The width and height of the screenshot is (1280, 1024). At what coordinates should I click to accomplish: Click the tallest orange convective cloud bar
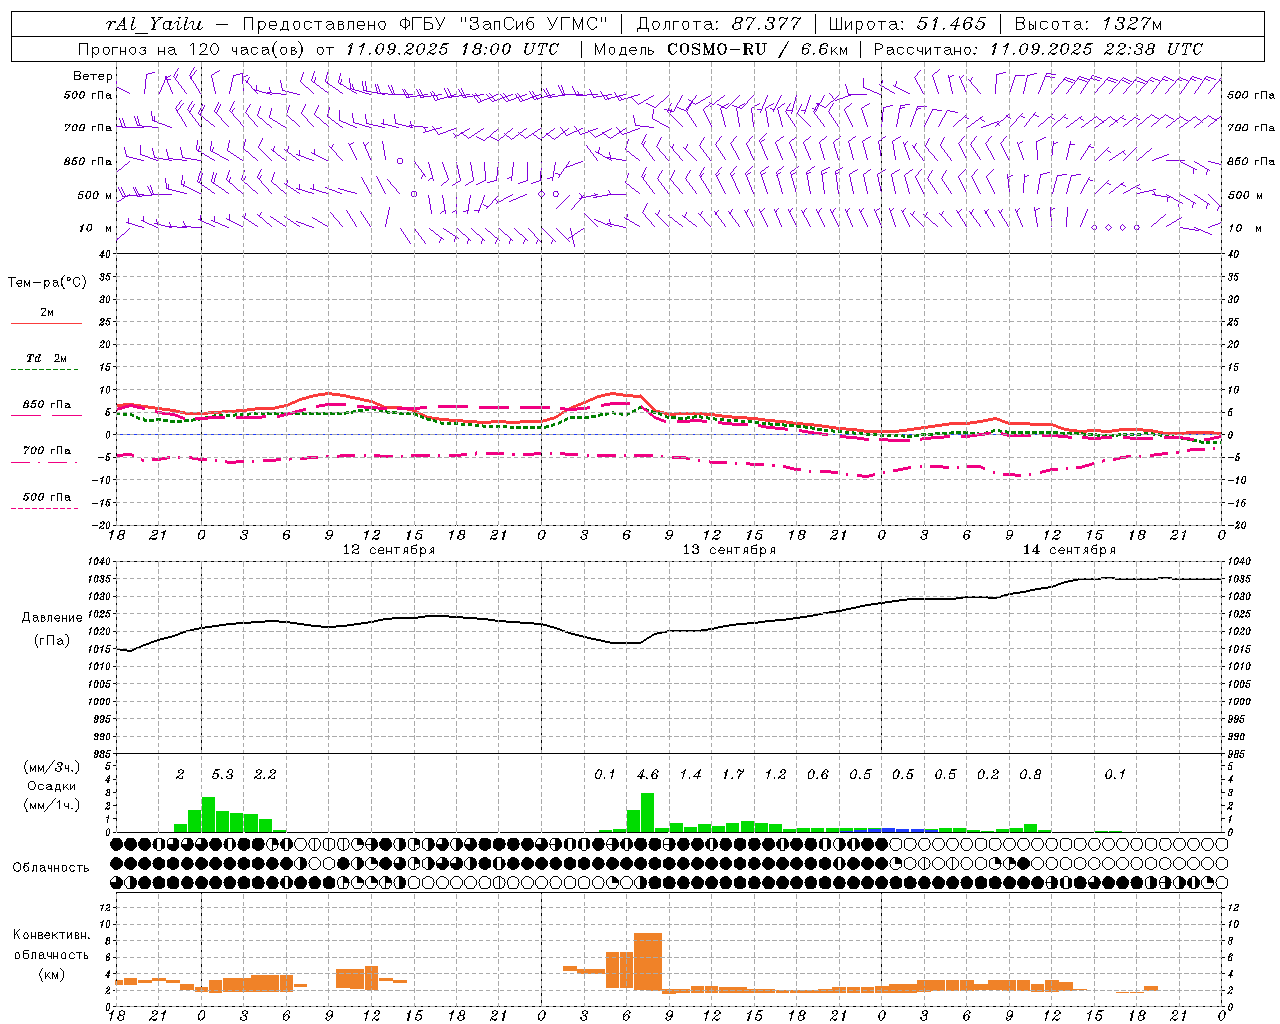(x=648, y=962)
